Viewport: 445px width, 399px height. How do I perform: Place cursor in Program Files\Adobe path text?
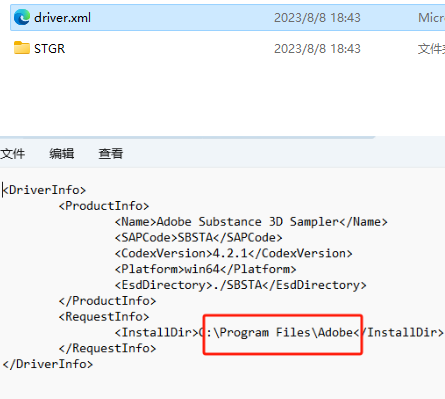click(x=283, y=332)
